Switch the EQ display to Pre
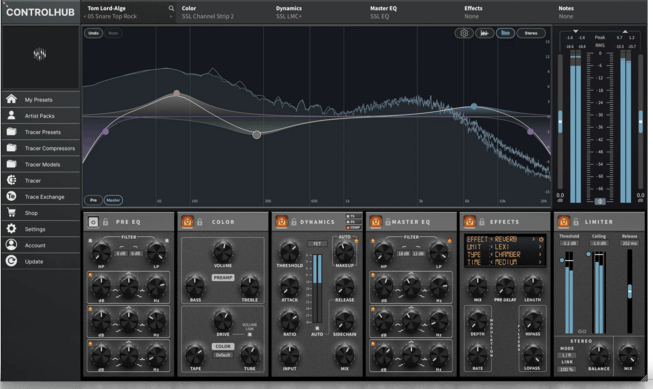 tap(93, 200)
